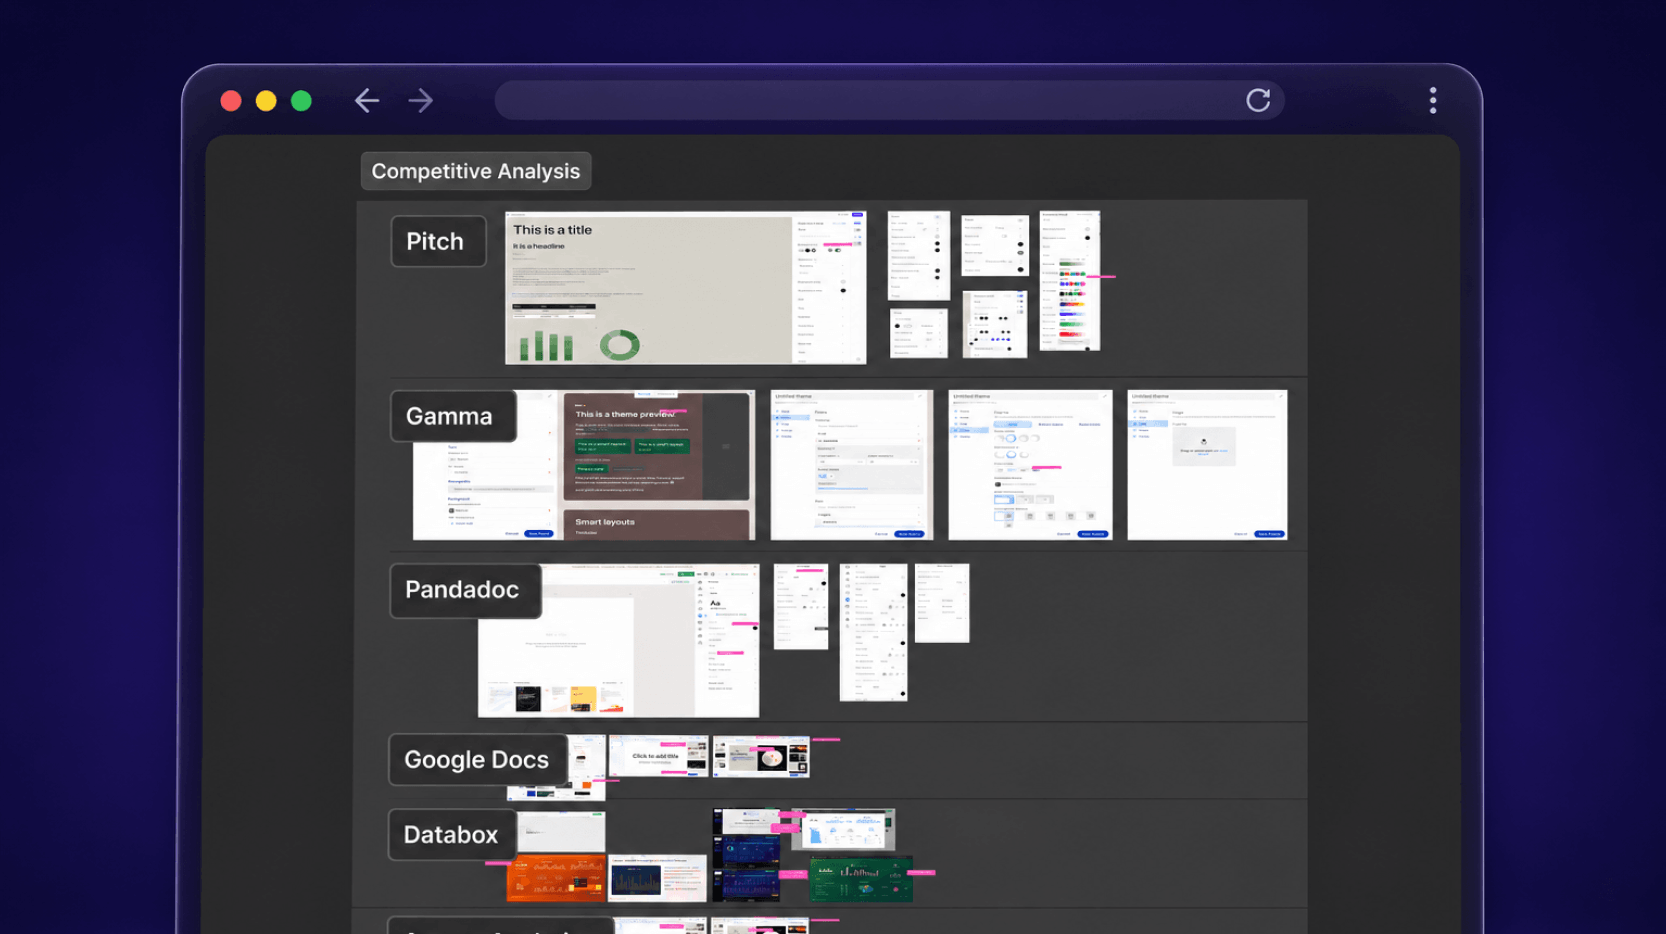Click the green donut chart in Pitch slide

pyautogui.click(x=619, y=345)
